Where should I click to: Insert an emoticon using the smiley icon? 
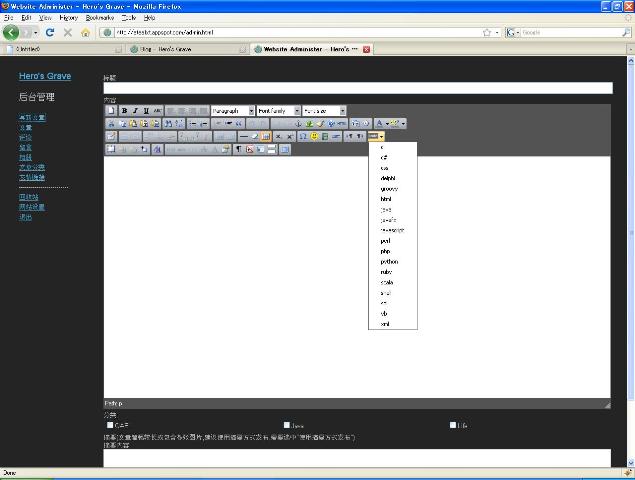pos(314,137)
